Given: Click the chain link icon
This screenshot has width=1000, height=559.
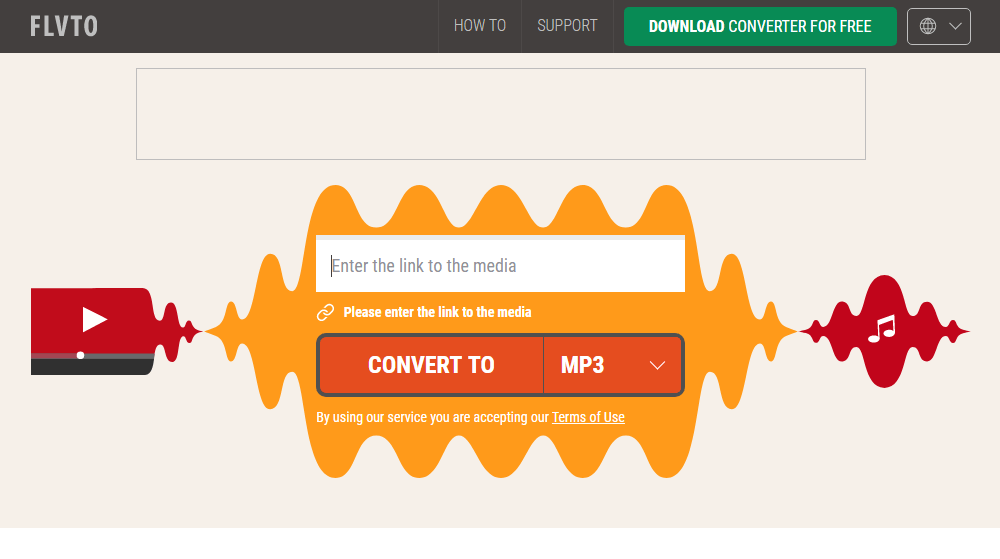Looking at the screenshot, I should (x=325, y=312).
